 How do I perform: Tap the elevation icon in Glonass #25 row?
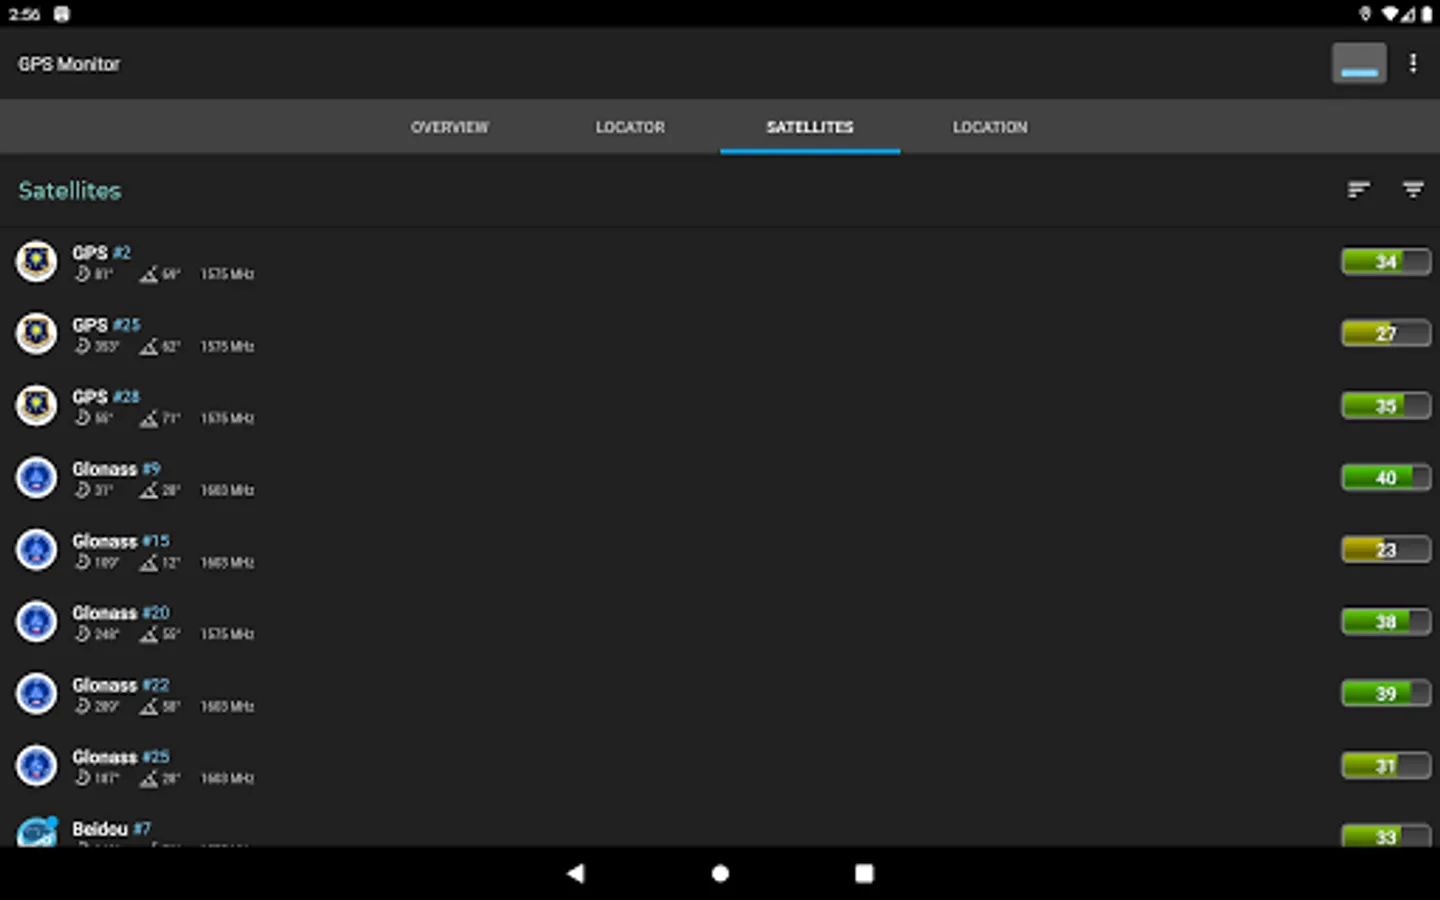pyautogui.click(x=149, y=778)
